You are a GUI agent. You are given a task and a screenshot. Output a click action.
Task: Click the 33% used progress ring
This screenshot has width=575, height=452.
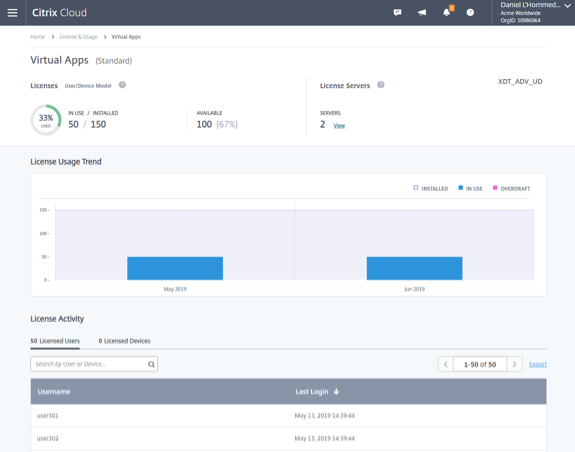46,120
